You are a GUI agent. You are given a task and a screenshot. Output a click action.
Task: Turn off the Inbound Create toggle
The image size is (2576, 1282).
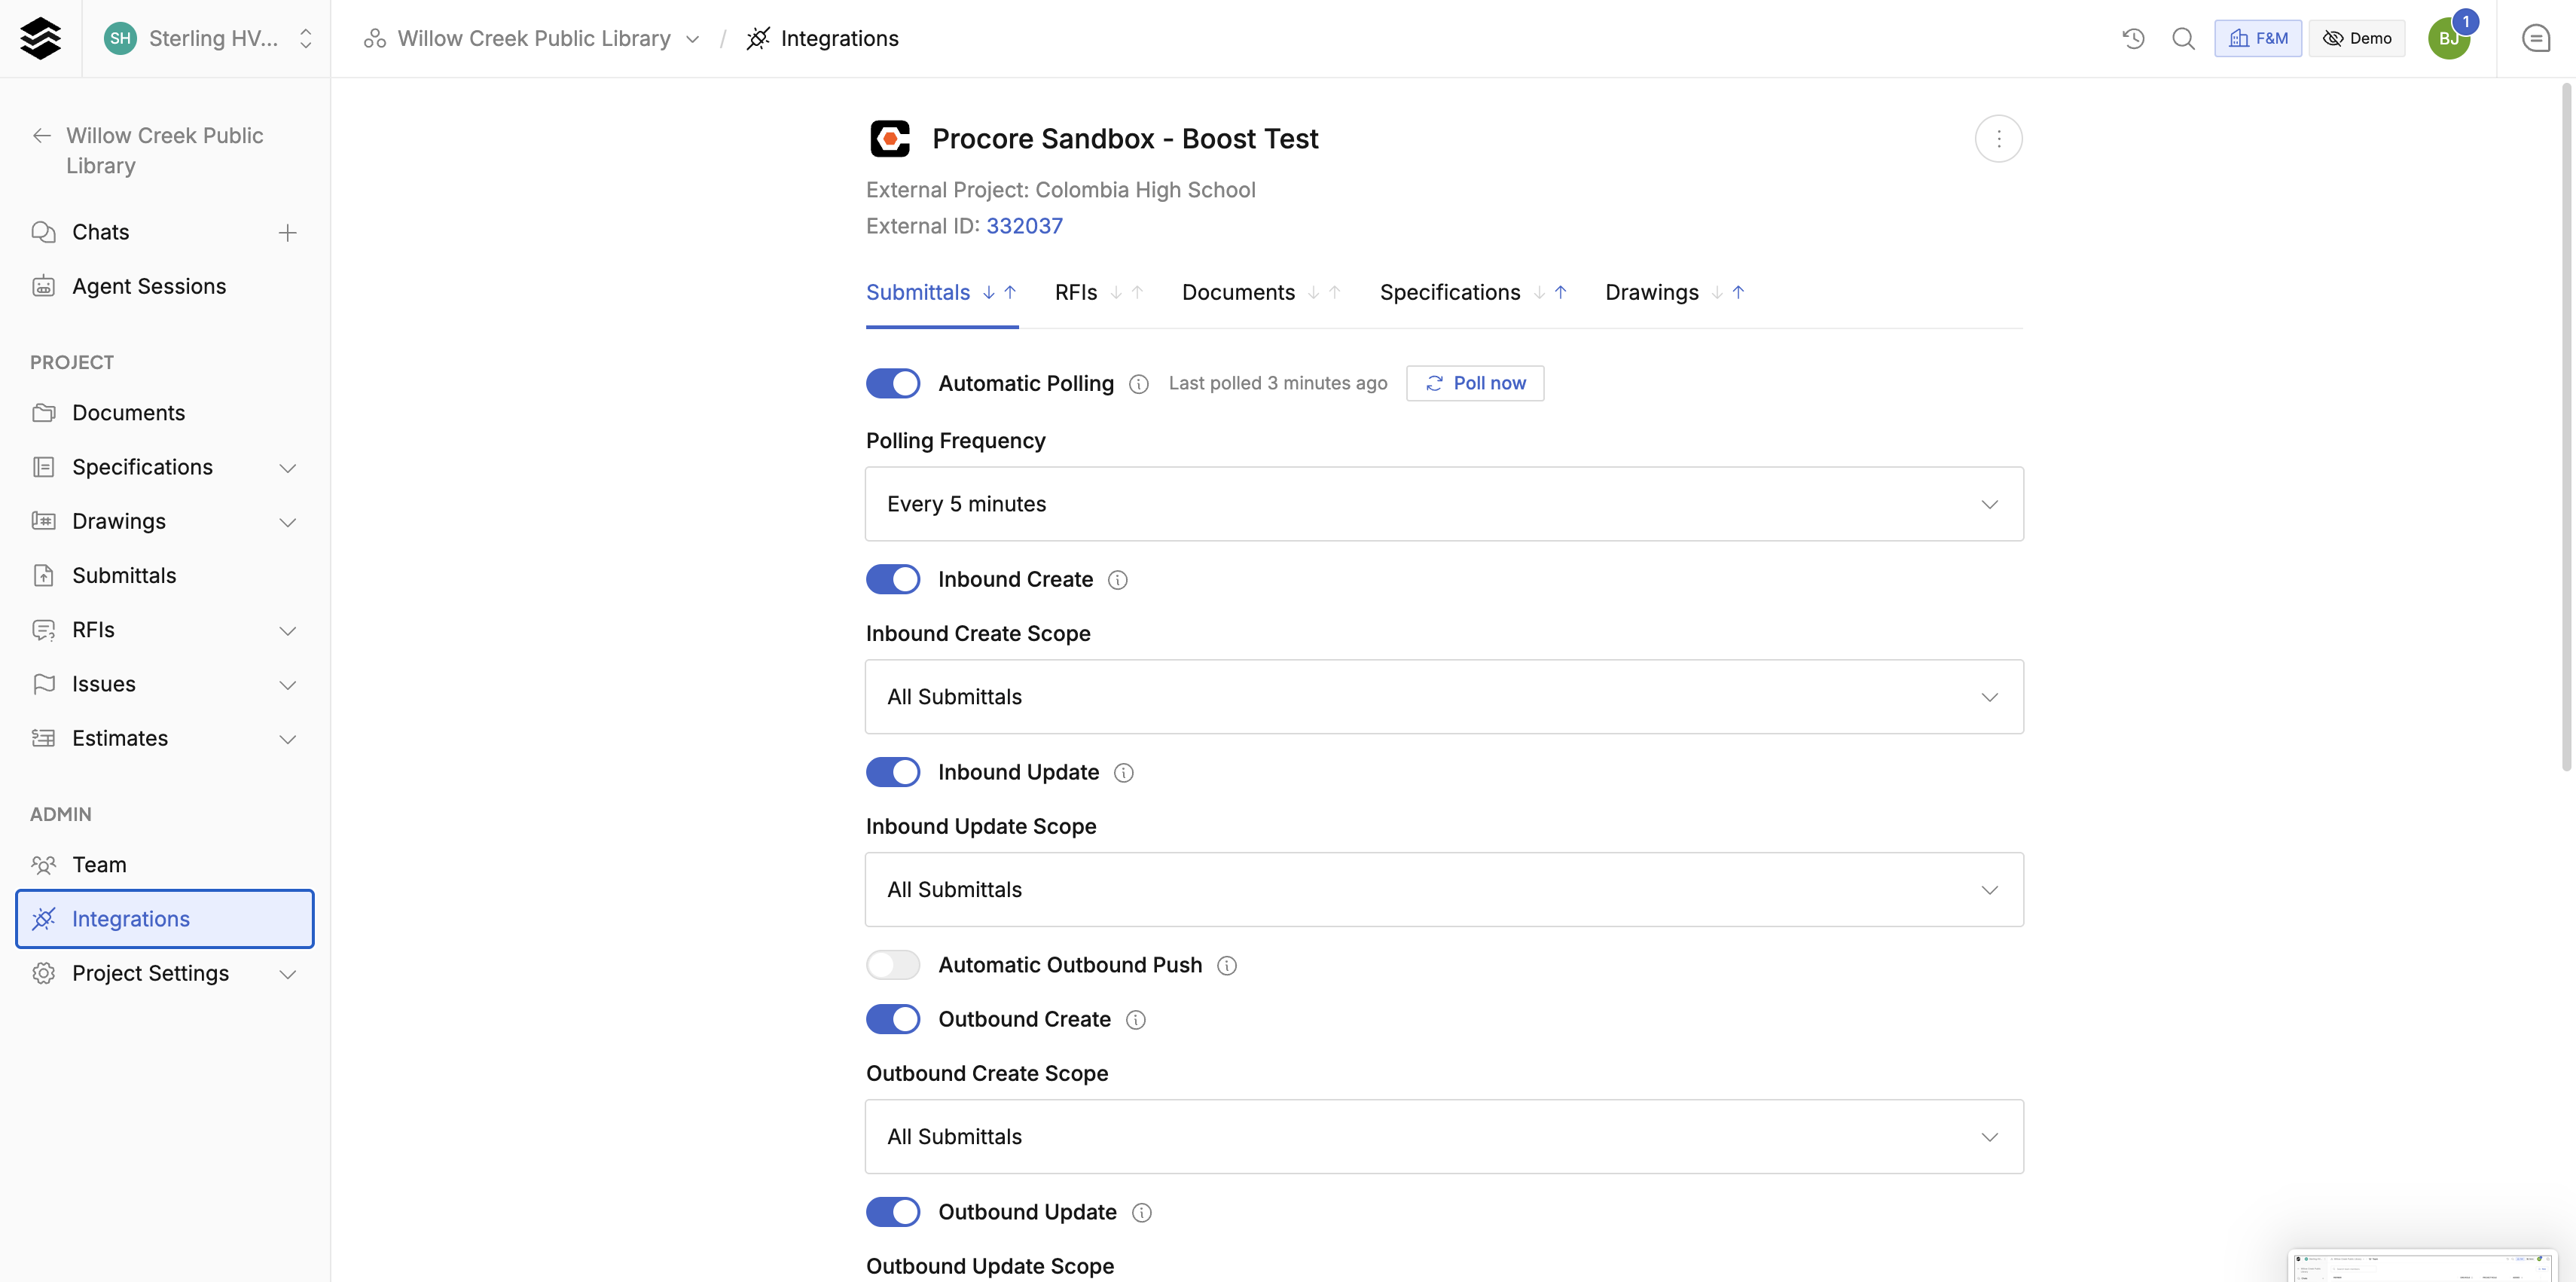click(892, 579)
